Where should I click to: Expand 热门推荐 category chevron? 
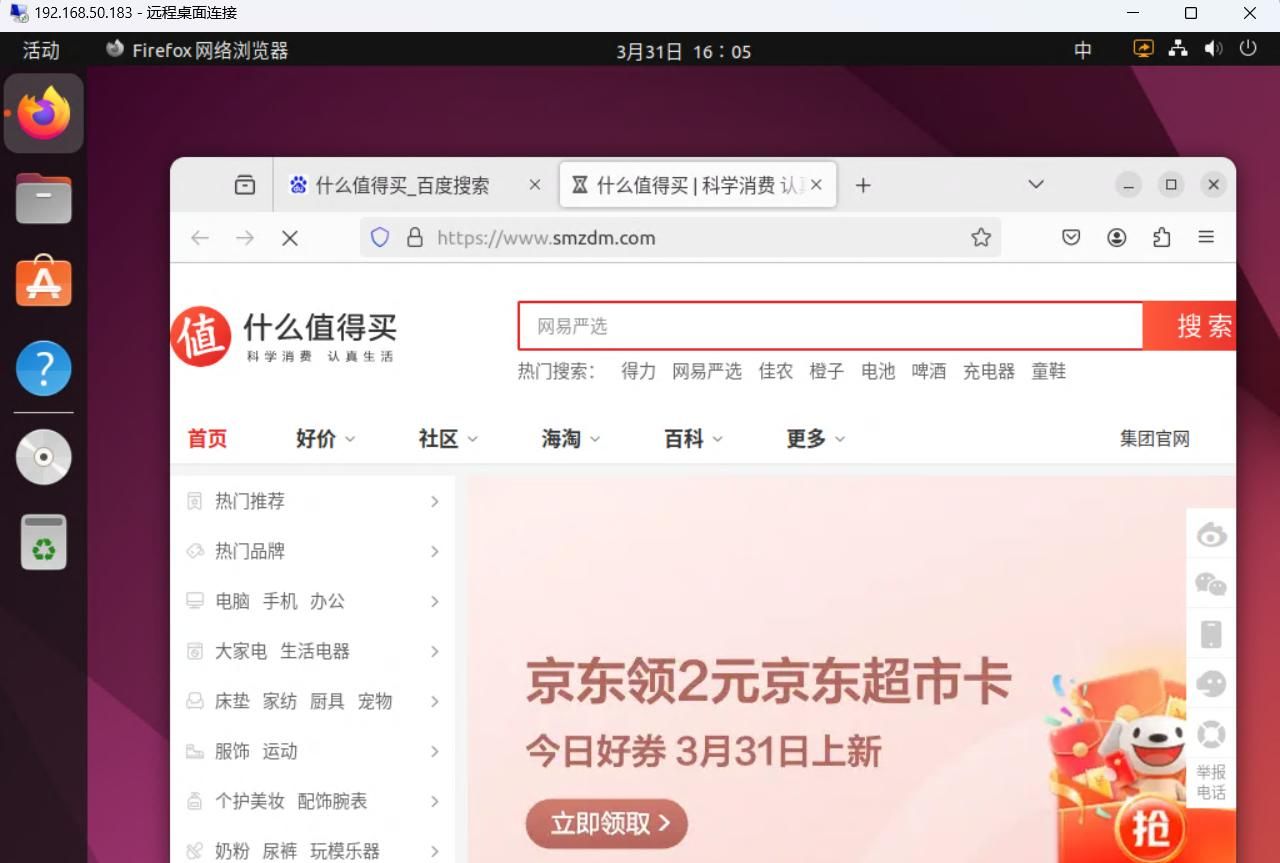435,501
